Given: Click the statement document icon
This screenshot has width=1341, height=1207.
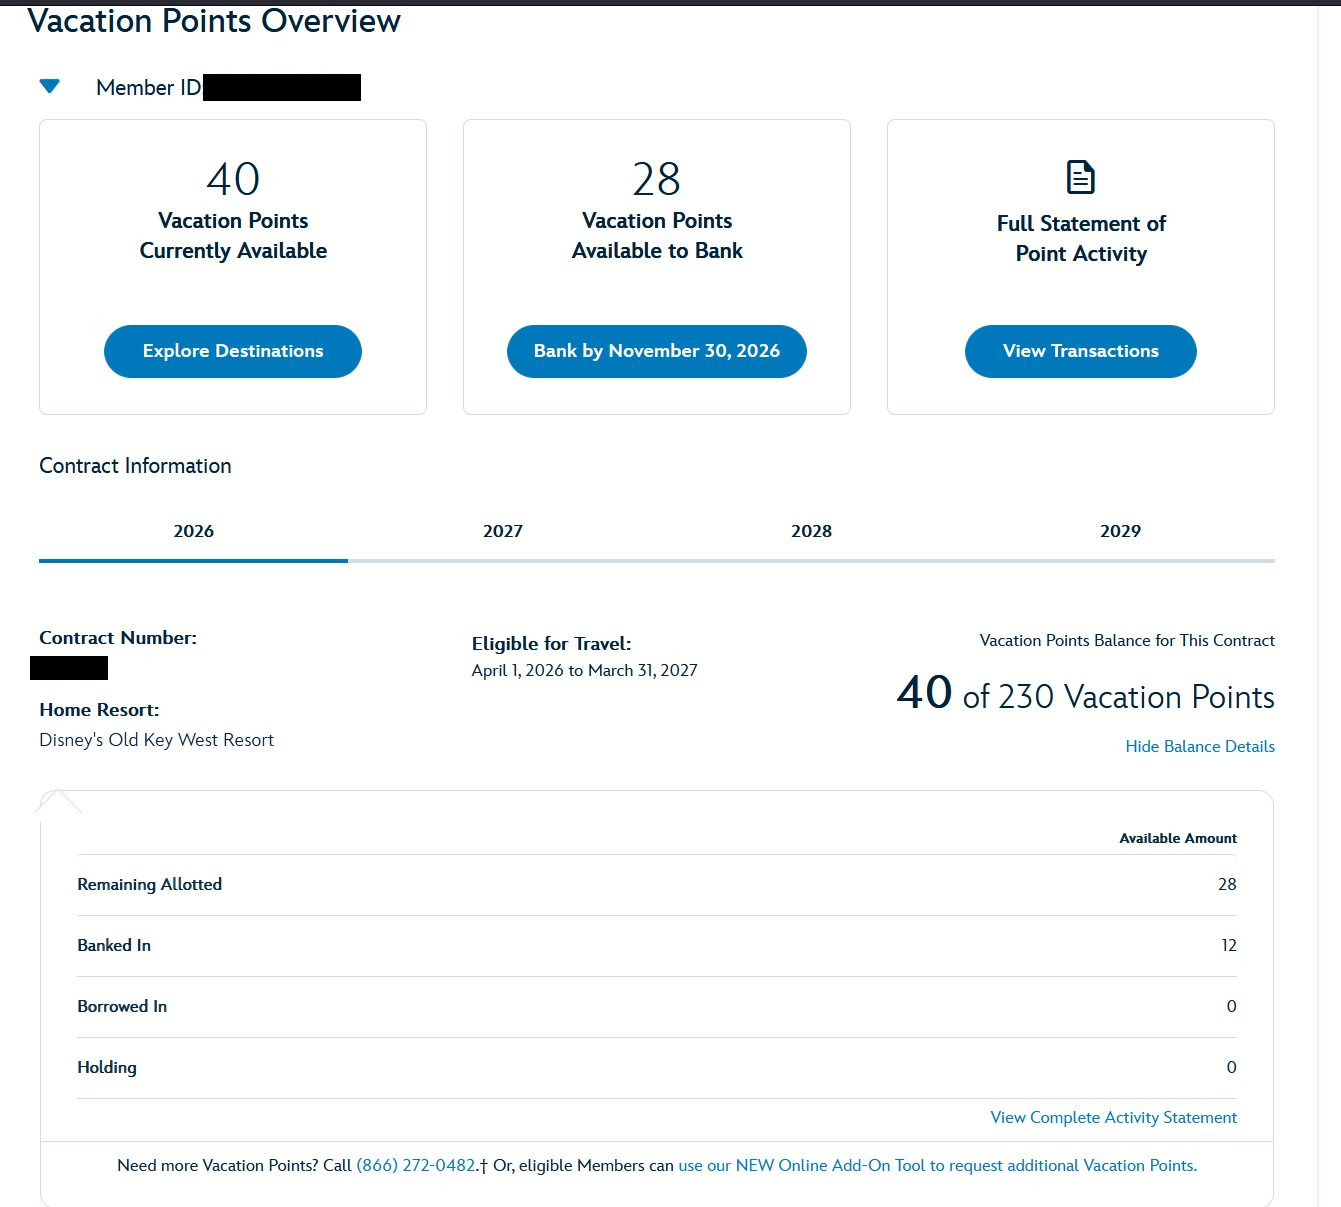Looking at the screenshot, I should tap(1080, 177).
